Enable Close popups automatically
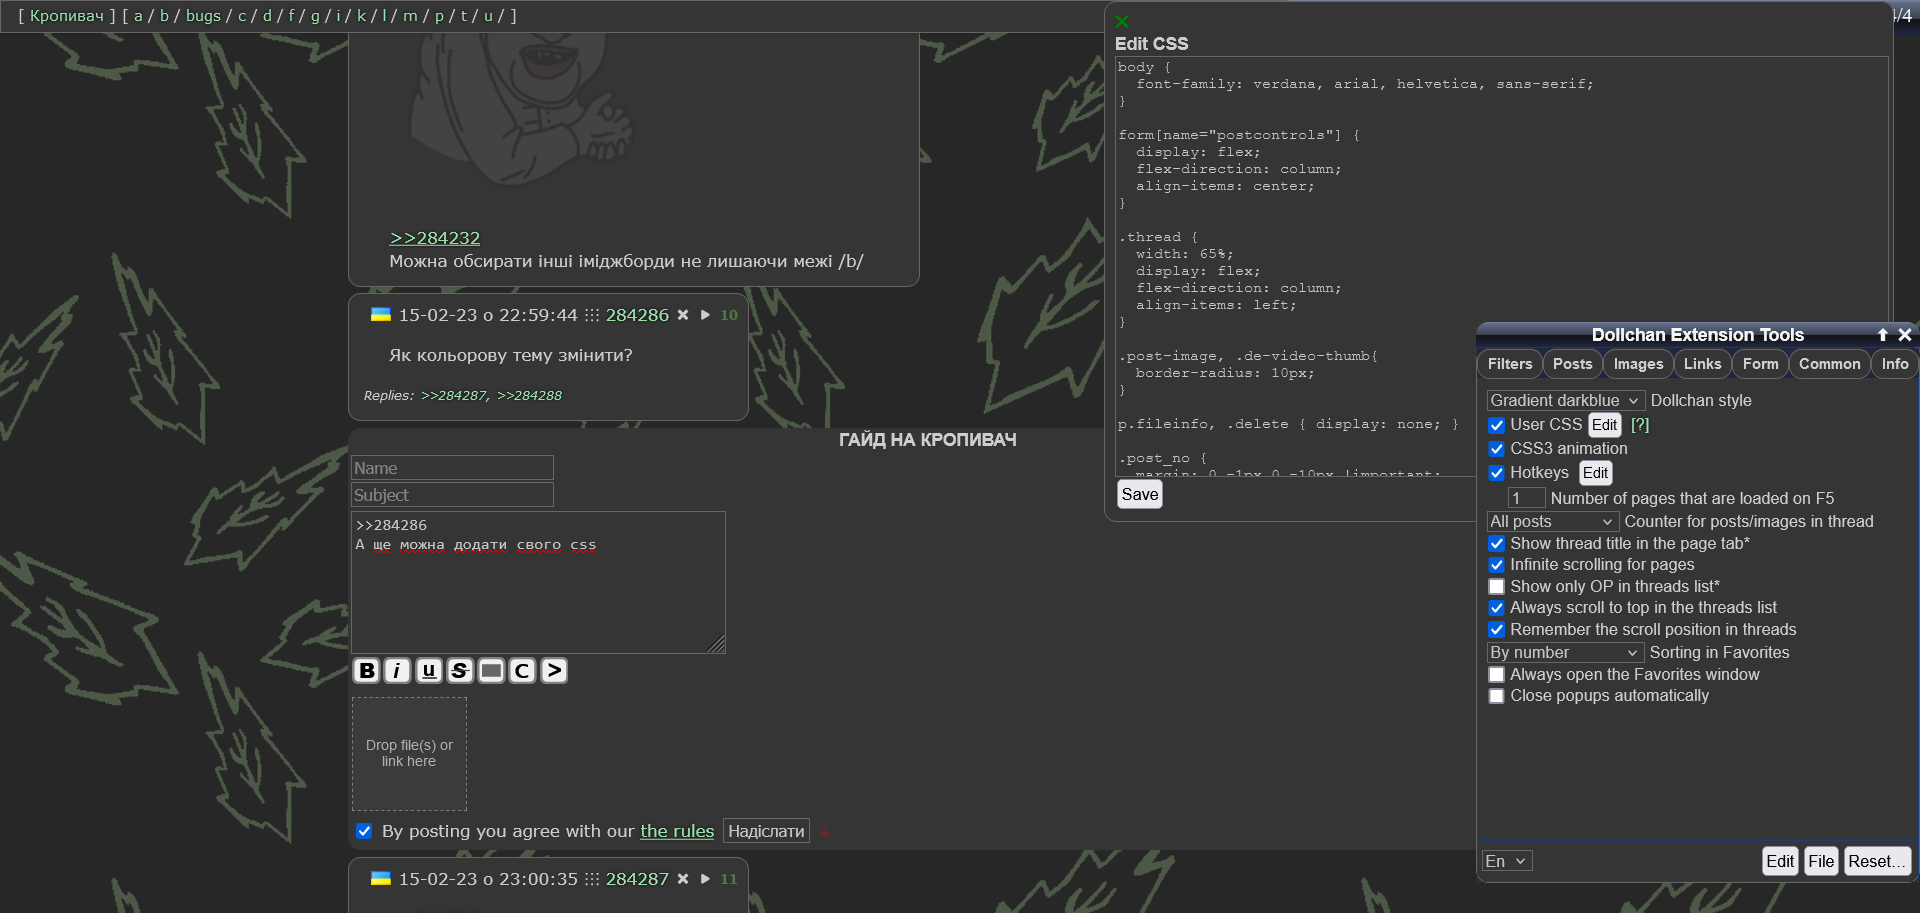Screen dimensions: 1920x913 (x=1497, y=696)
